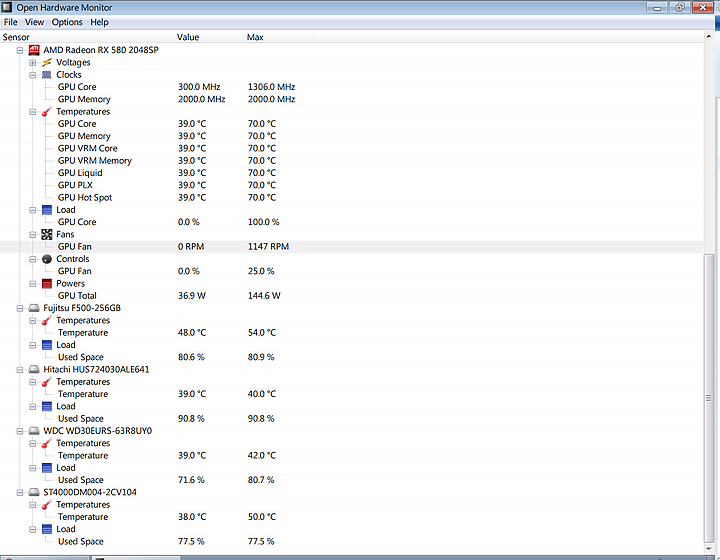This screenshot has width=720, height=560.
Task: Select the GPU Fan 0 RPM row
Action: point(352,246)
